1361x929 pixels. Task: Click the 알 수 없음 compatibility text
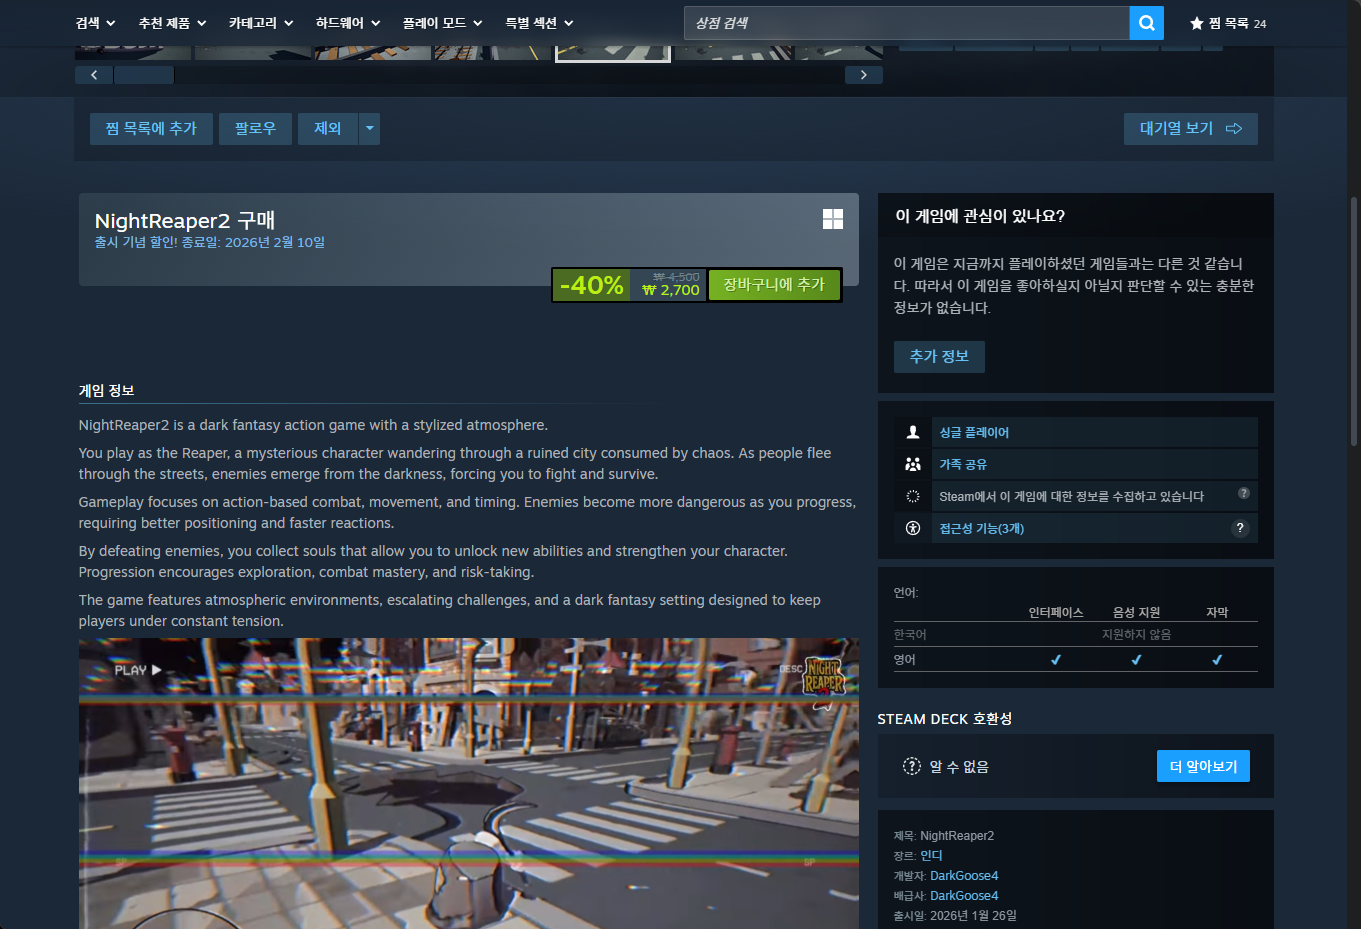click(x=959, y=766)
